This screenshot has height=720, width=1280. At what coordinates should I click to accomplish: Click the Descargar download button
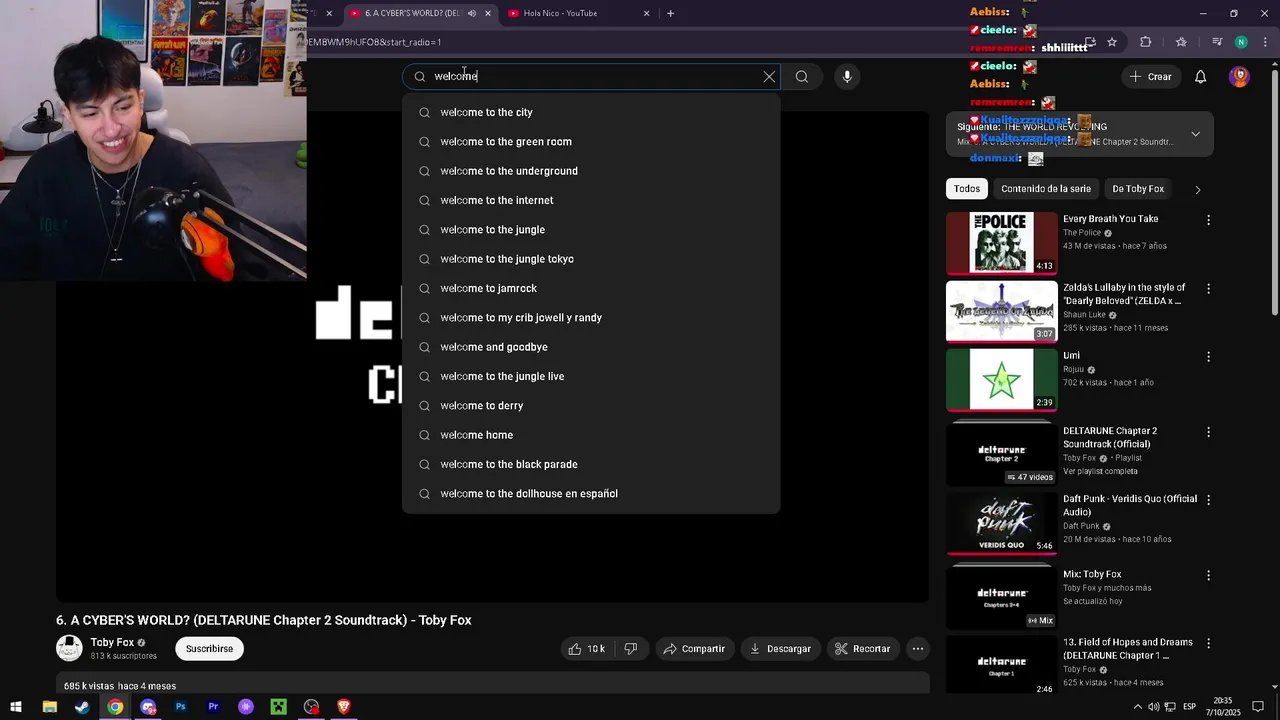780,649
